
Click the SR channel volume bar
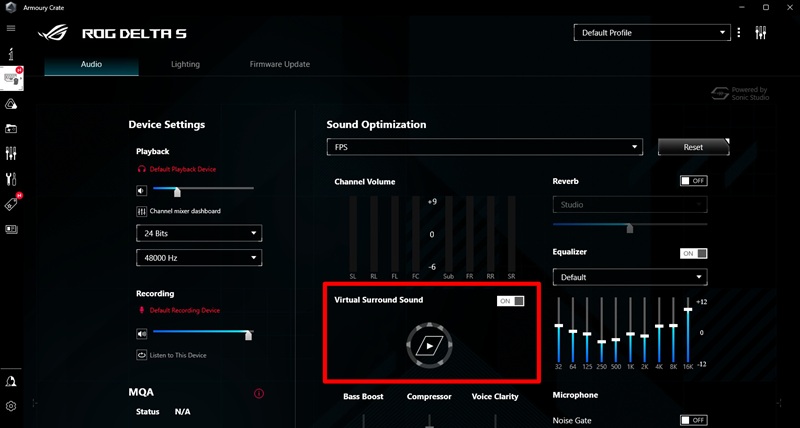tap(511, 234)
